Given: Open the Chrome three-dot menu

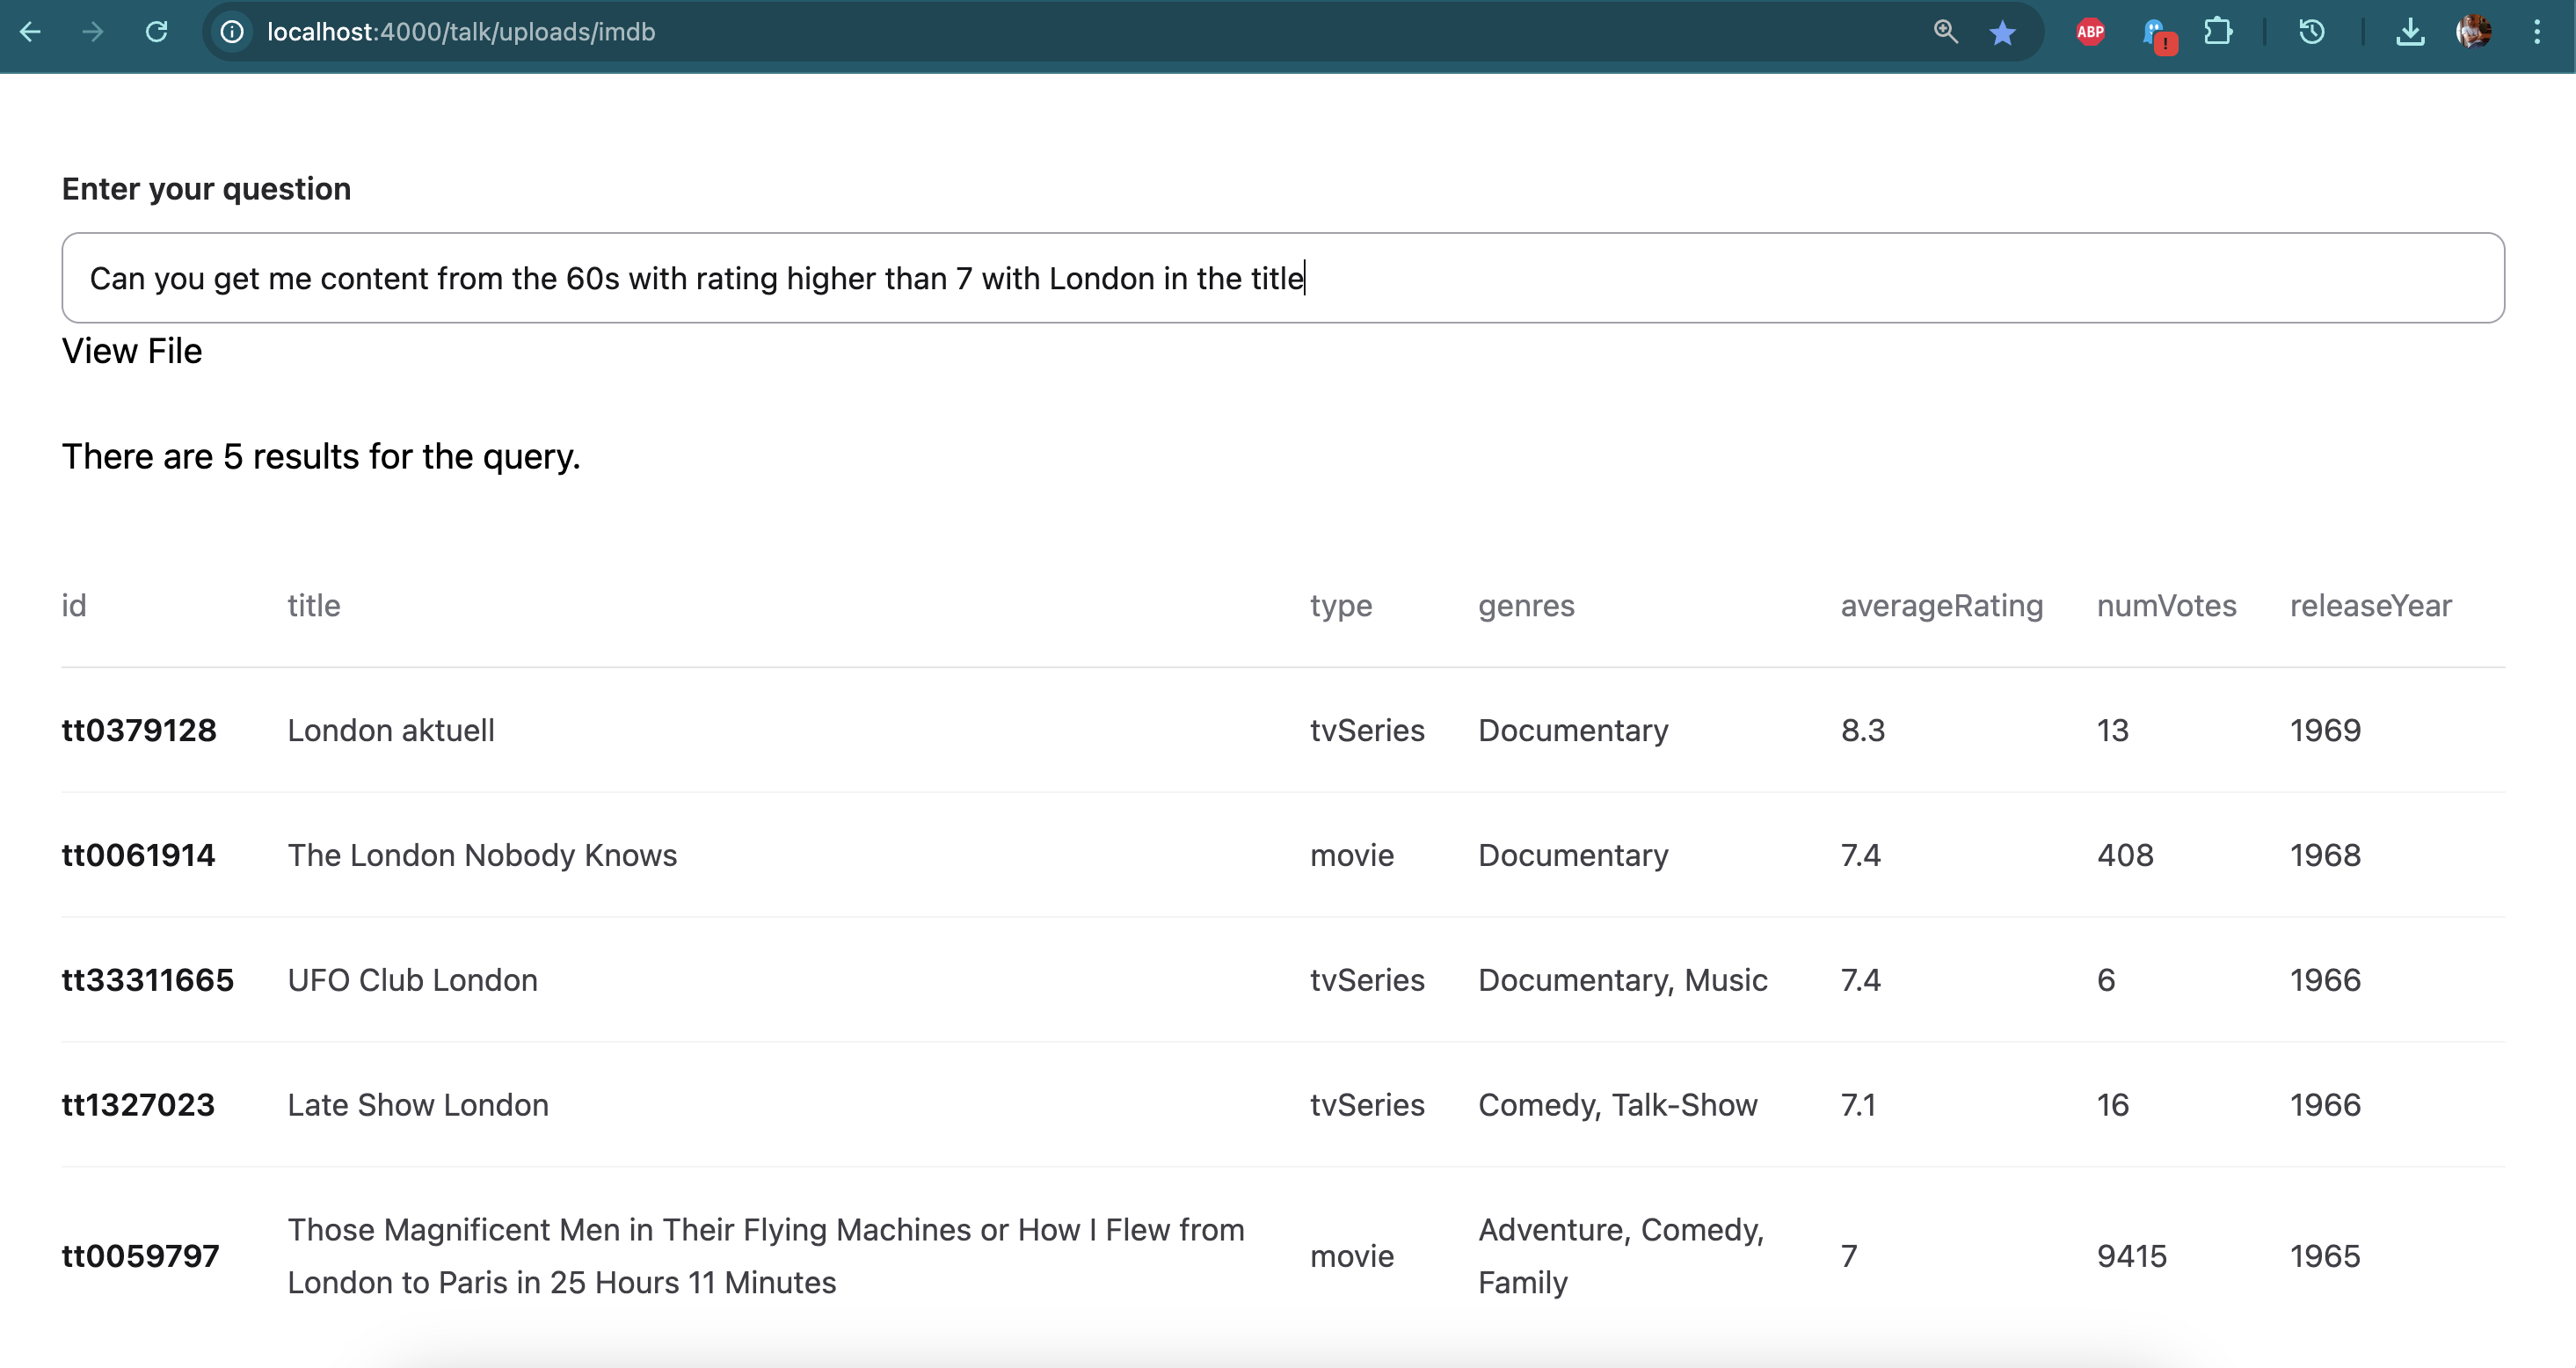Looking at the screenshot, I should pos(2537,32).
